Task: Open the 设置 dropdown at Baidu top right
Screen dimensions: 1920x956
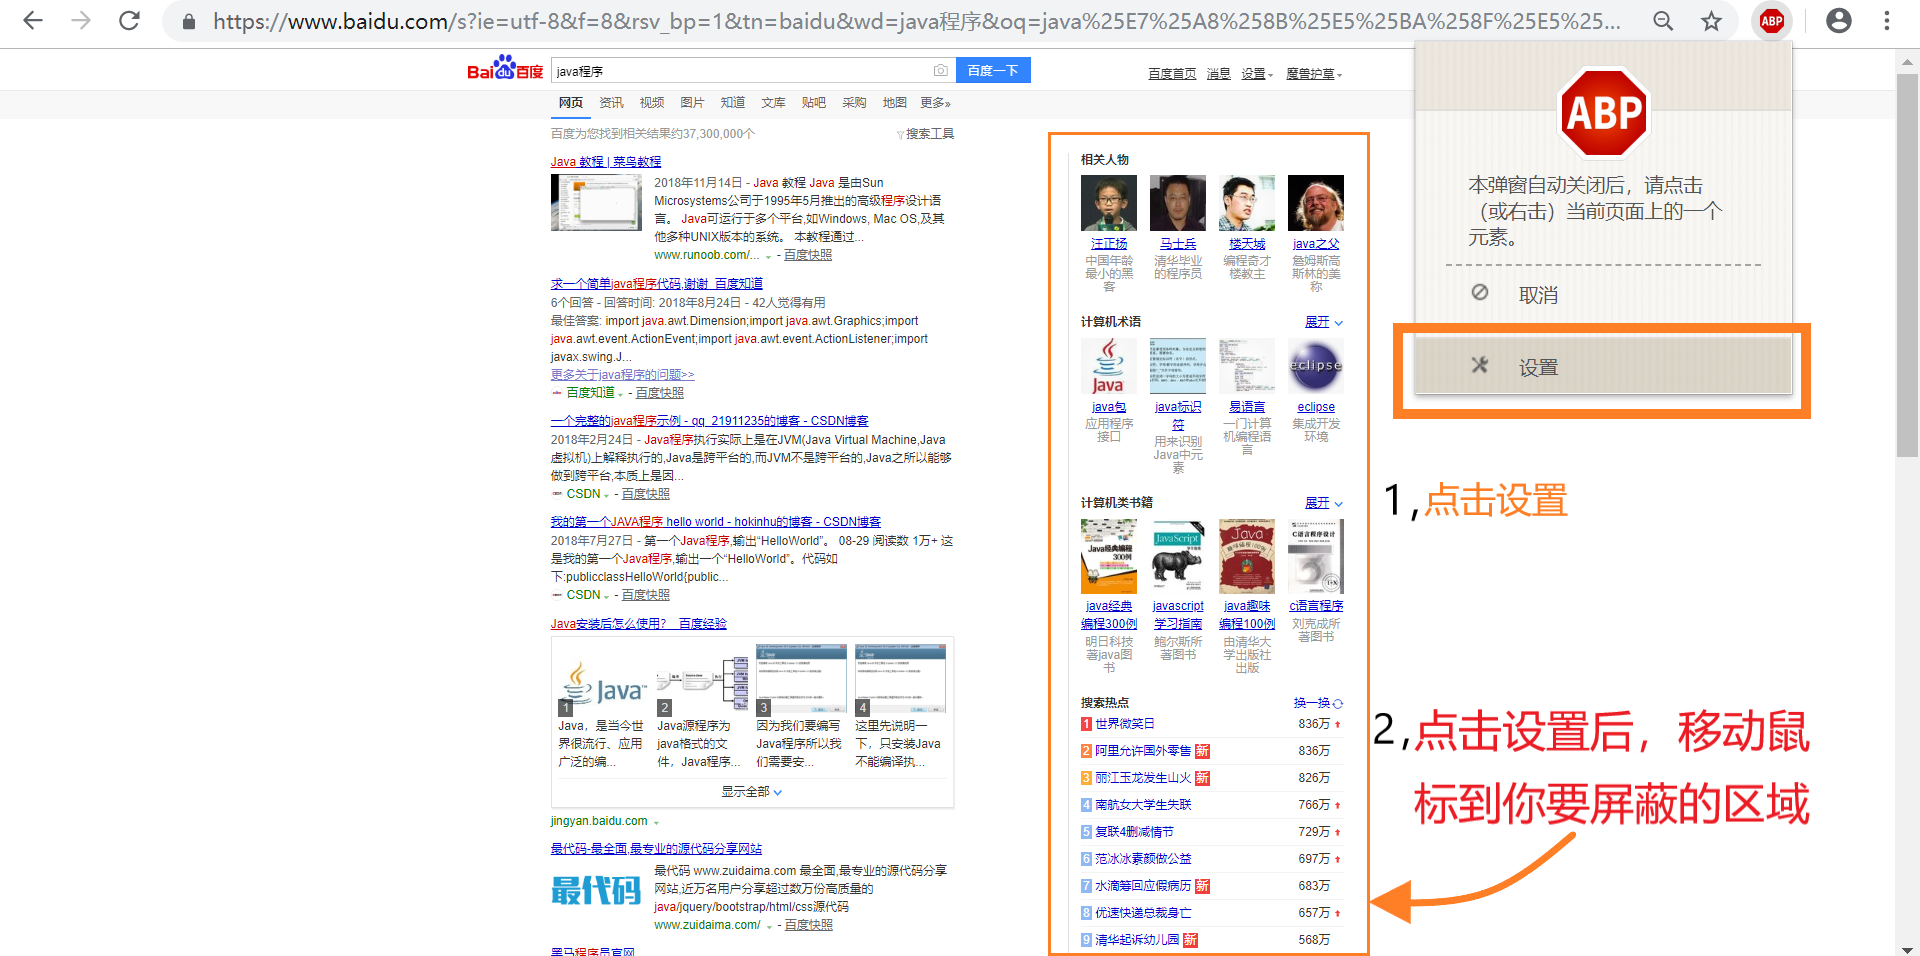Action: click(x=1257, y=73)
